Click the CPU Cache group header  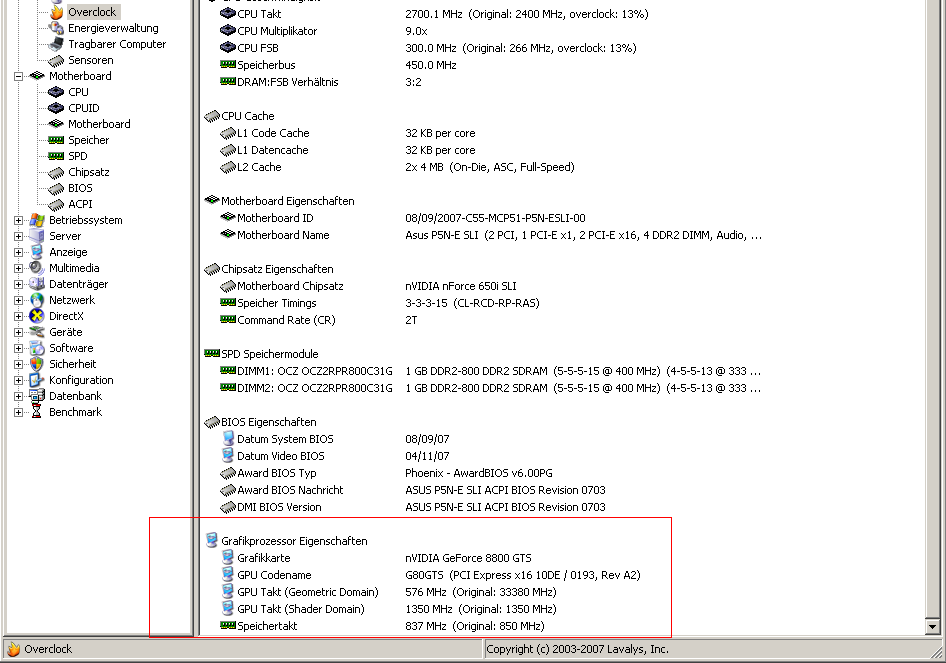pos(240,116)
